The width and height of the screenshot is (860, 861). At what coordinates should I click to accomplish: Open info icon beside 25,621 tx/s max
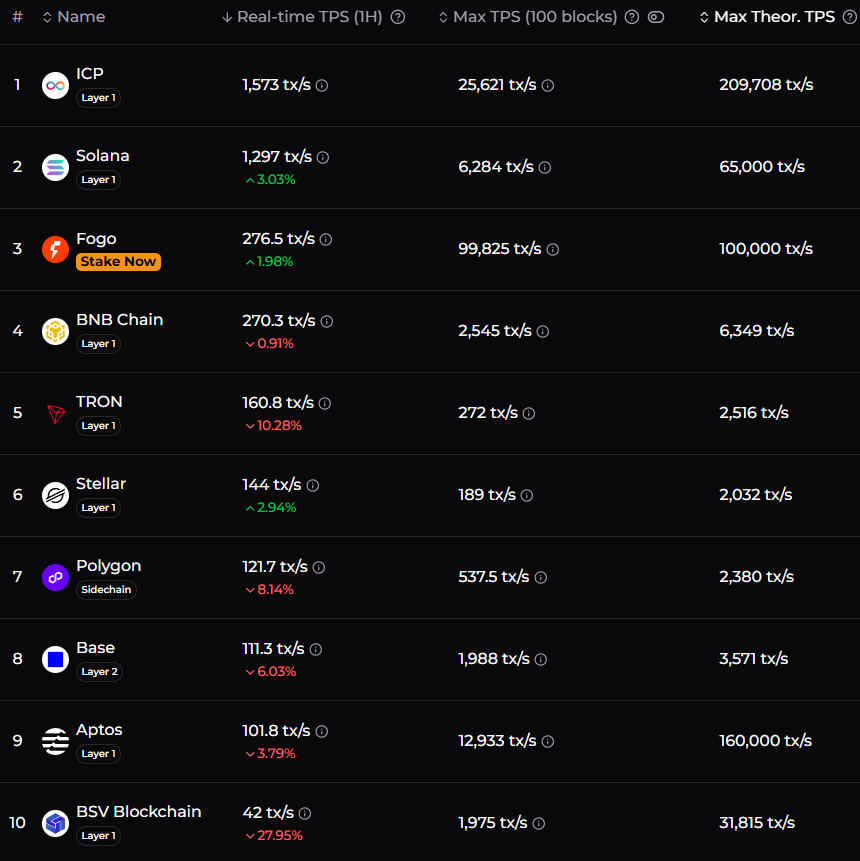coord(548,86)
